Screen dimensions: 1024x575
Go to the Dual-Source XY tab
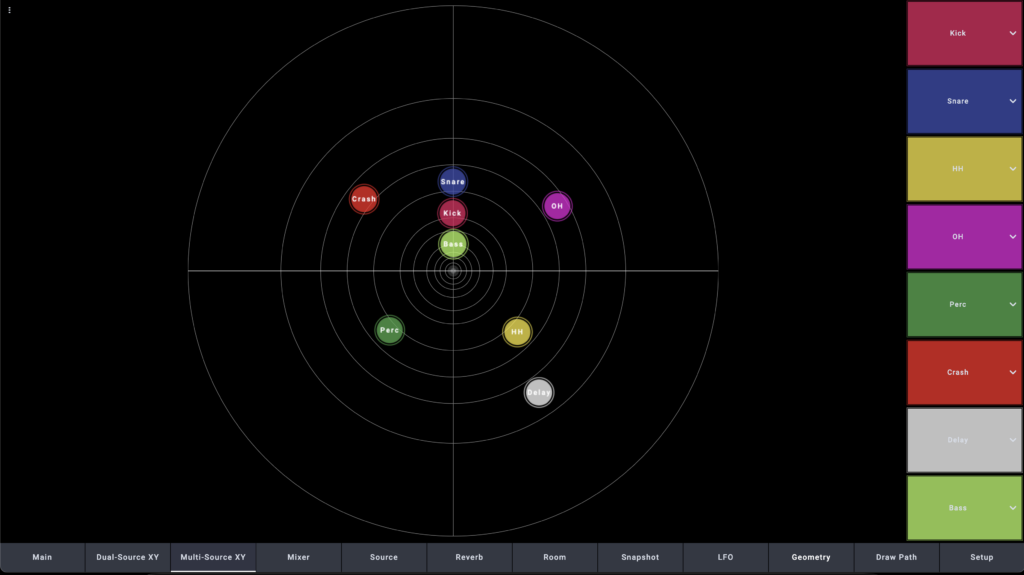(127, 557)
